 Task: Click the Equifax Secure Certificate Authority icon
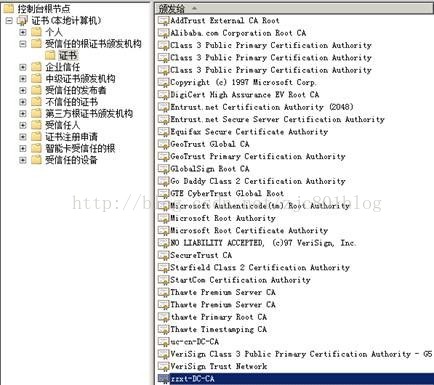click(x=163, y=132)
